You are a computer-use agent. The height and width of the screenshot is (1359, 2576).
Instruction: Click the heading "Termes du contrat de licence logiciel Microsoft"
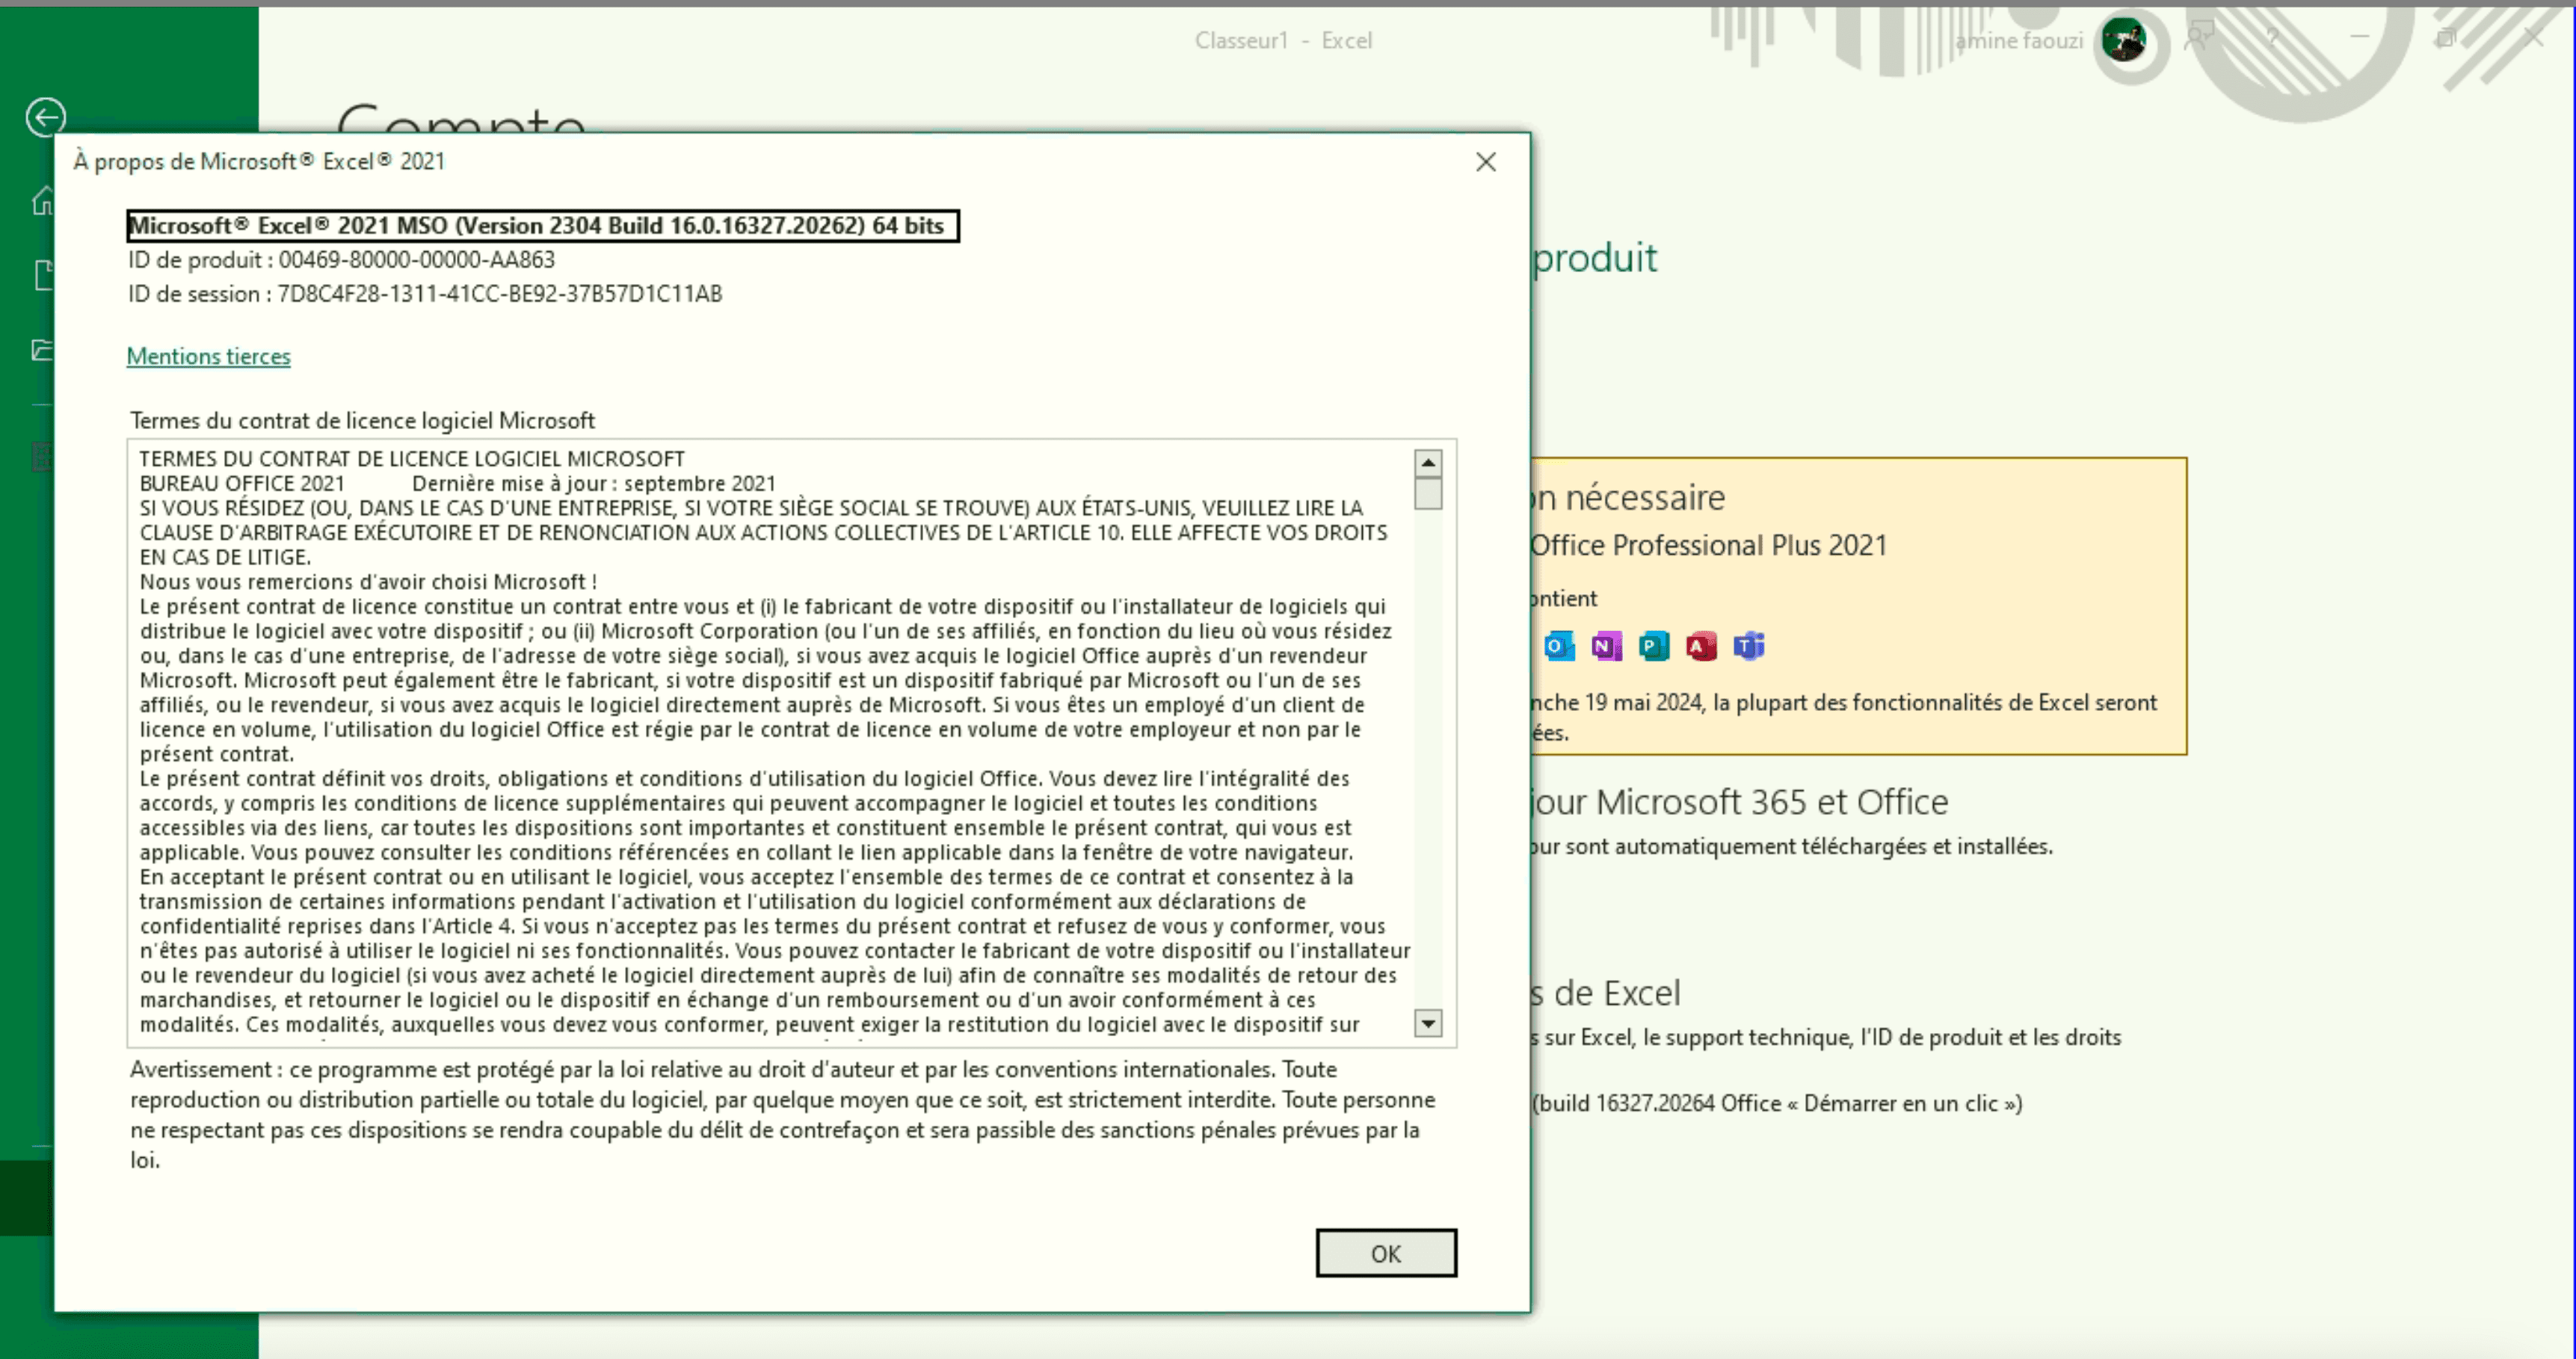coord(362,421)
